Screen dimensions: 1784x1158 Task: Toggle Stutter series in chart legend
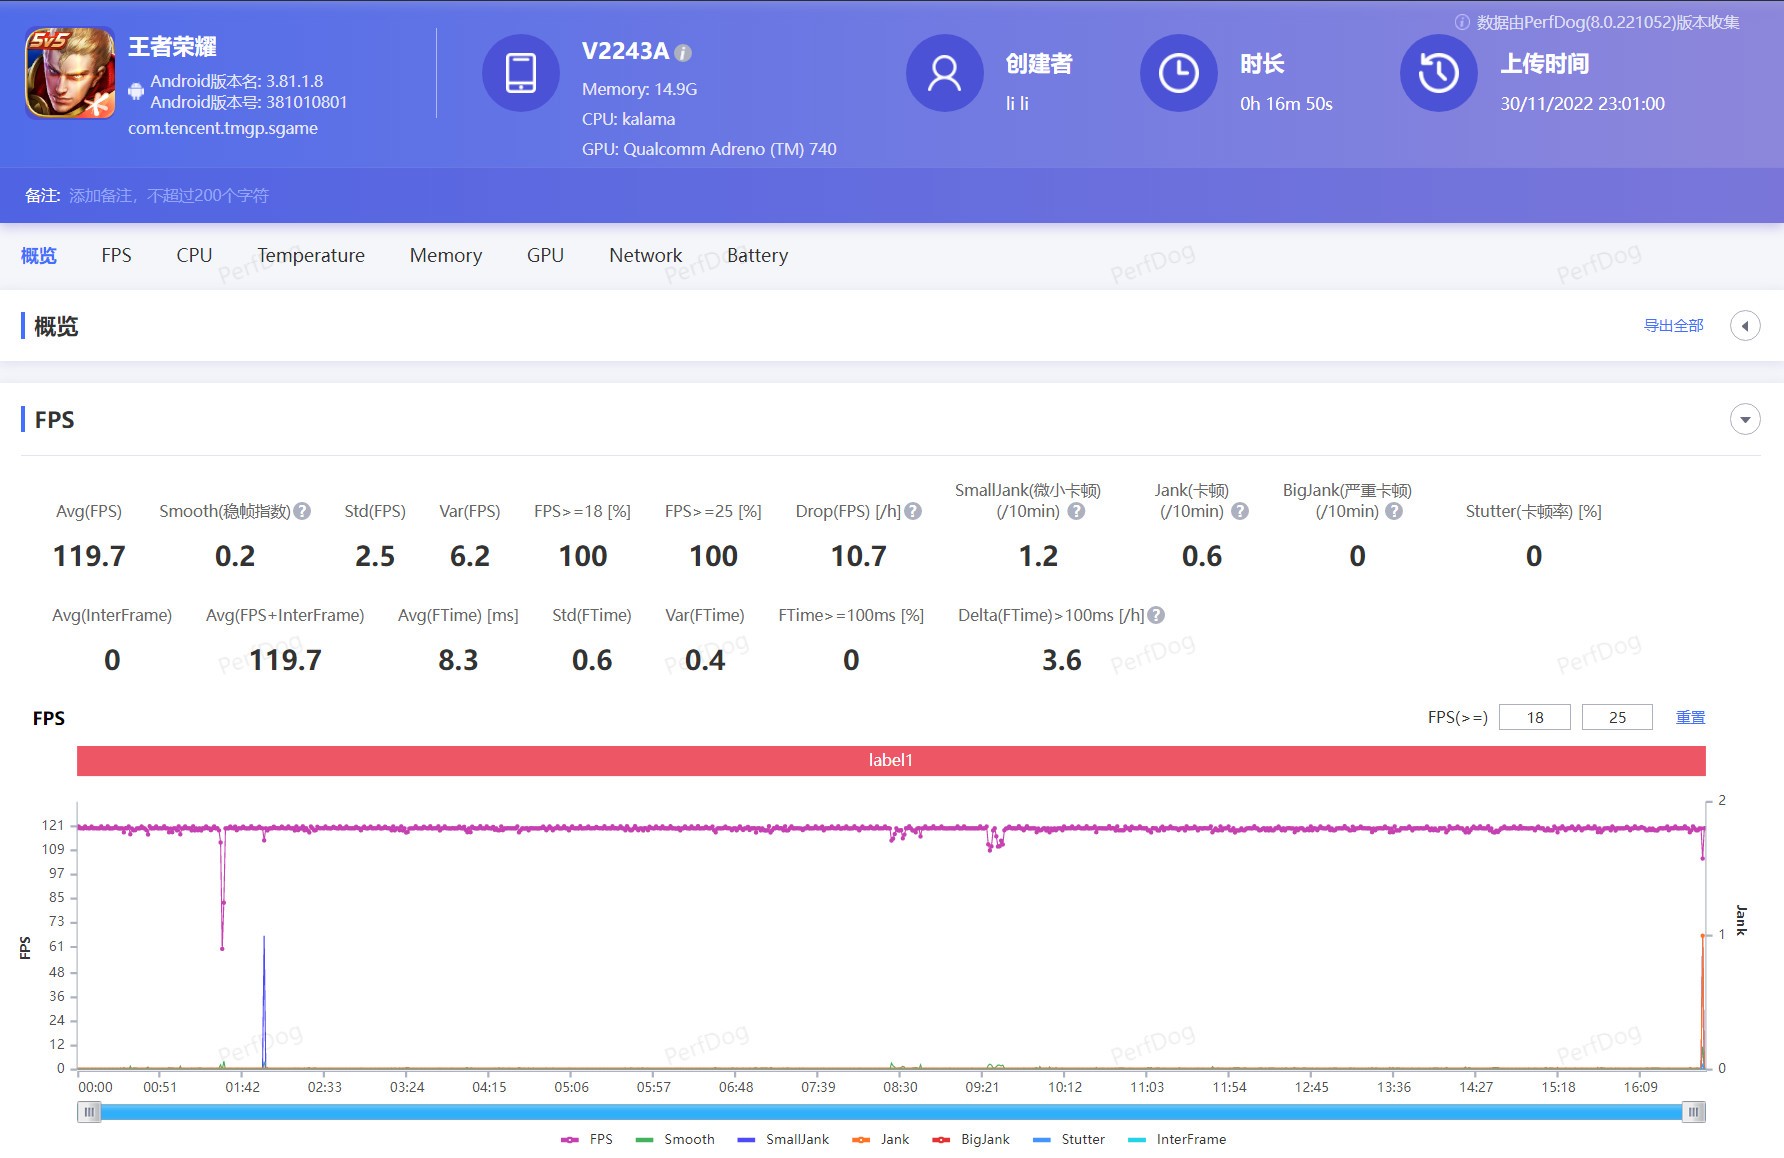coord(1068,1139)
